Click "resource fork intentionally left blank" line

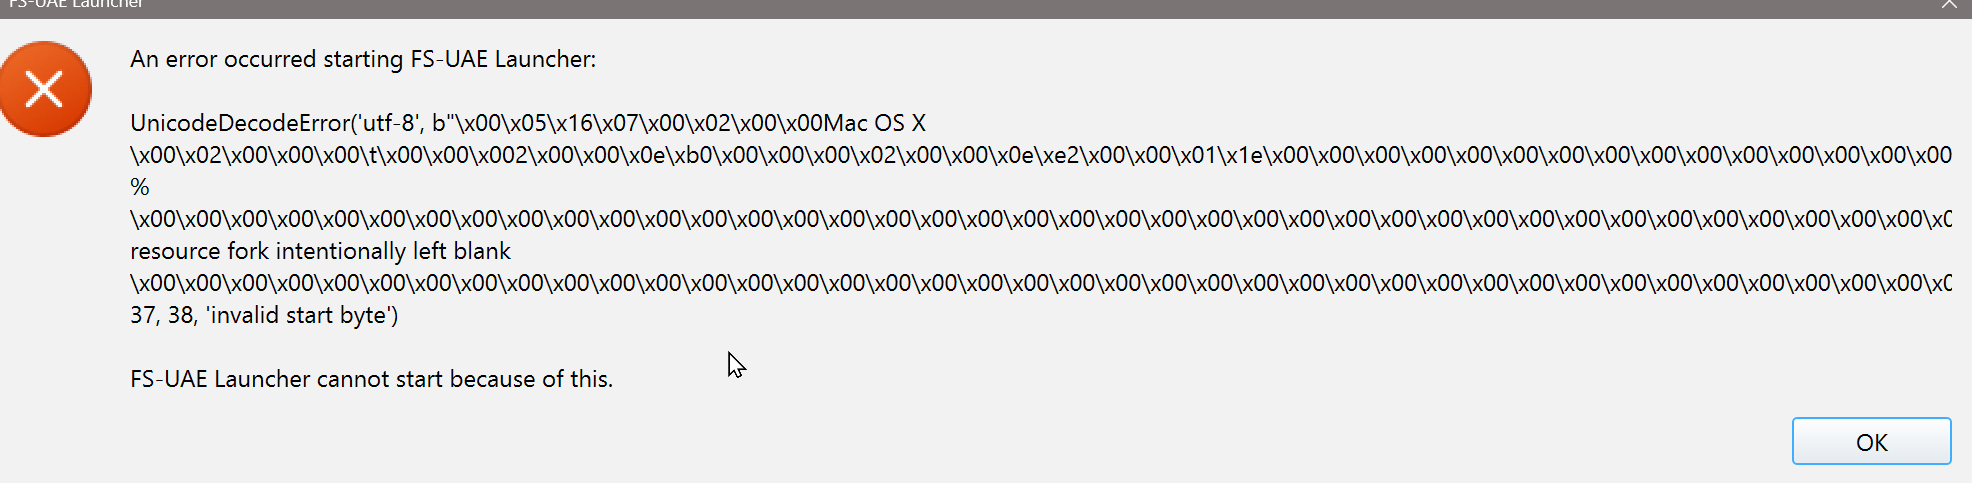pos(320,251)
